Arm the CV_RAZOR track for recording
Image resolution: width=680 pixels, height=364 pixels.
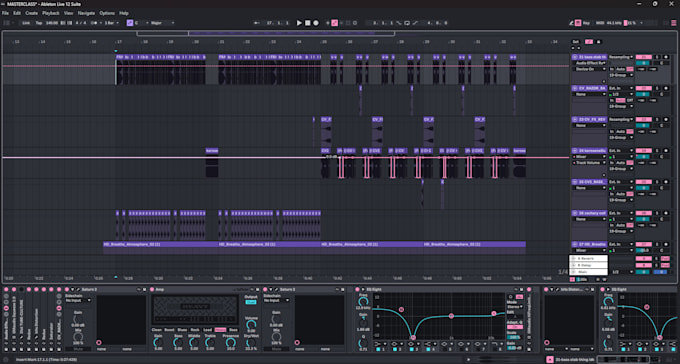point(666,88)
